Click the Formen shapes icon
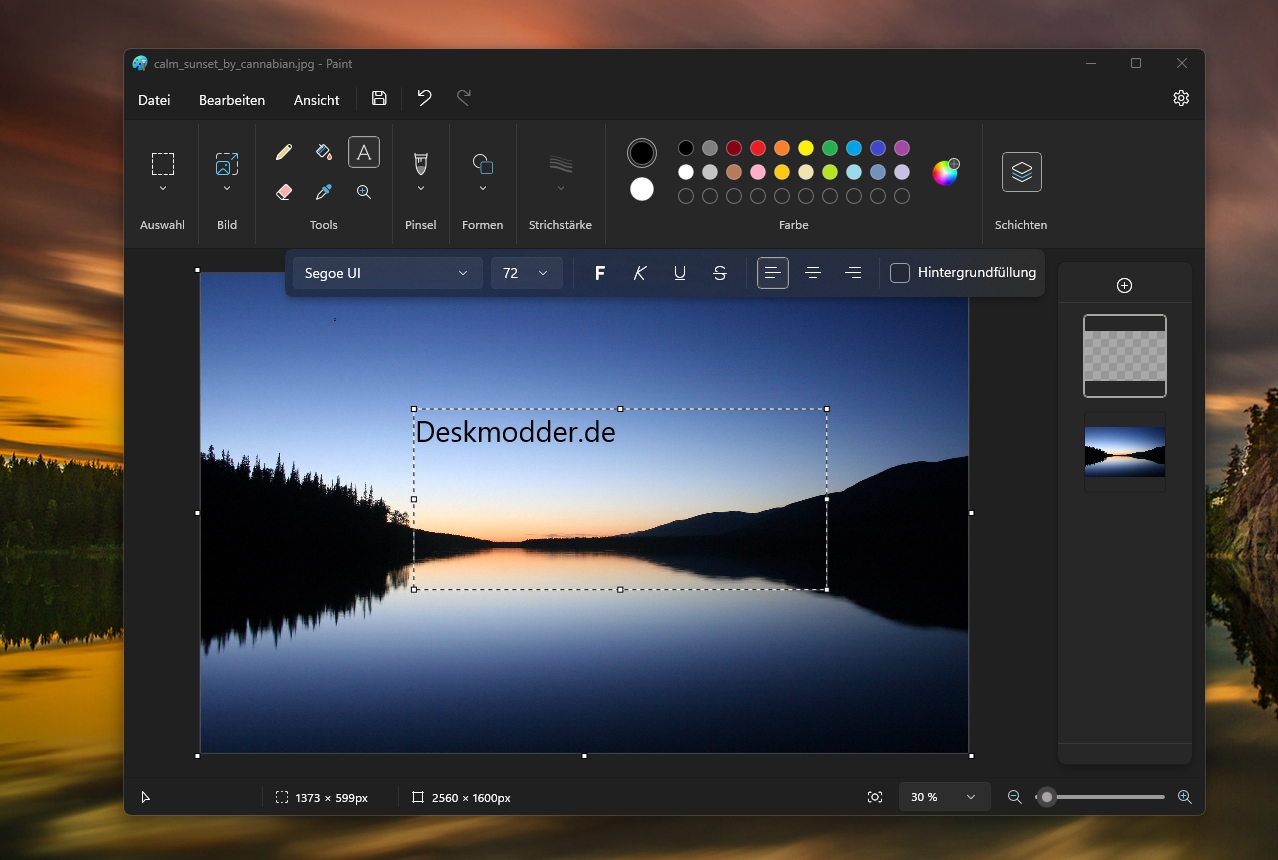This screenshot has height=860, width=1278. [x=483, y=163]
